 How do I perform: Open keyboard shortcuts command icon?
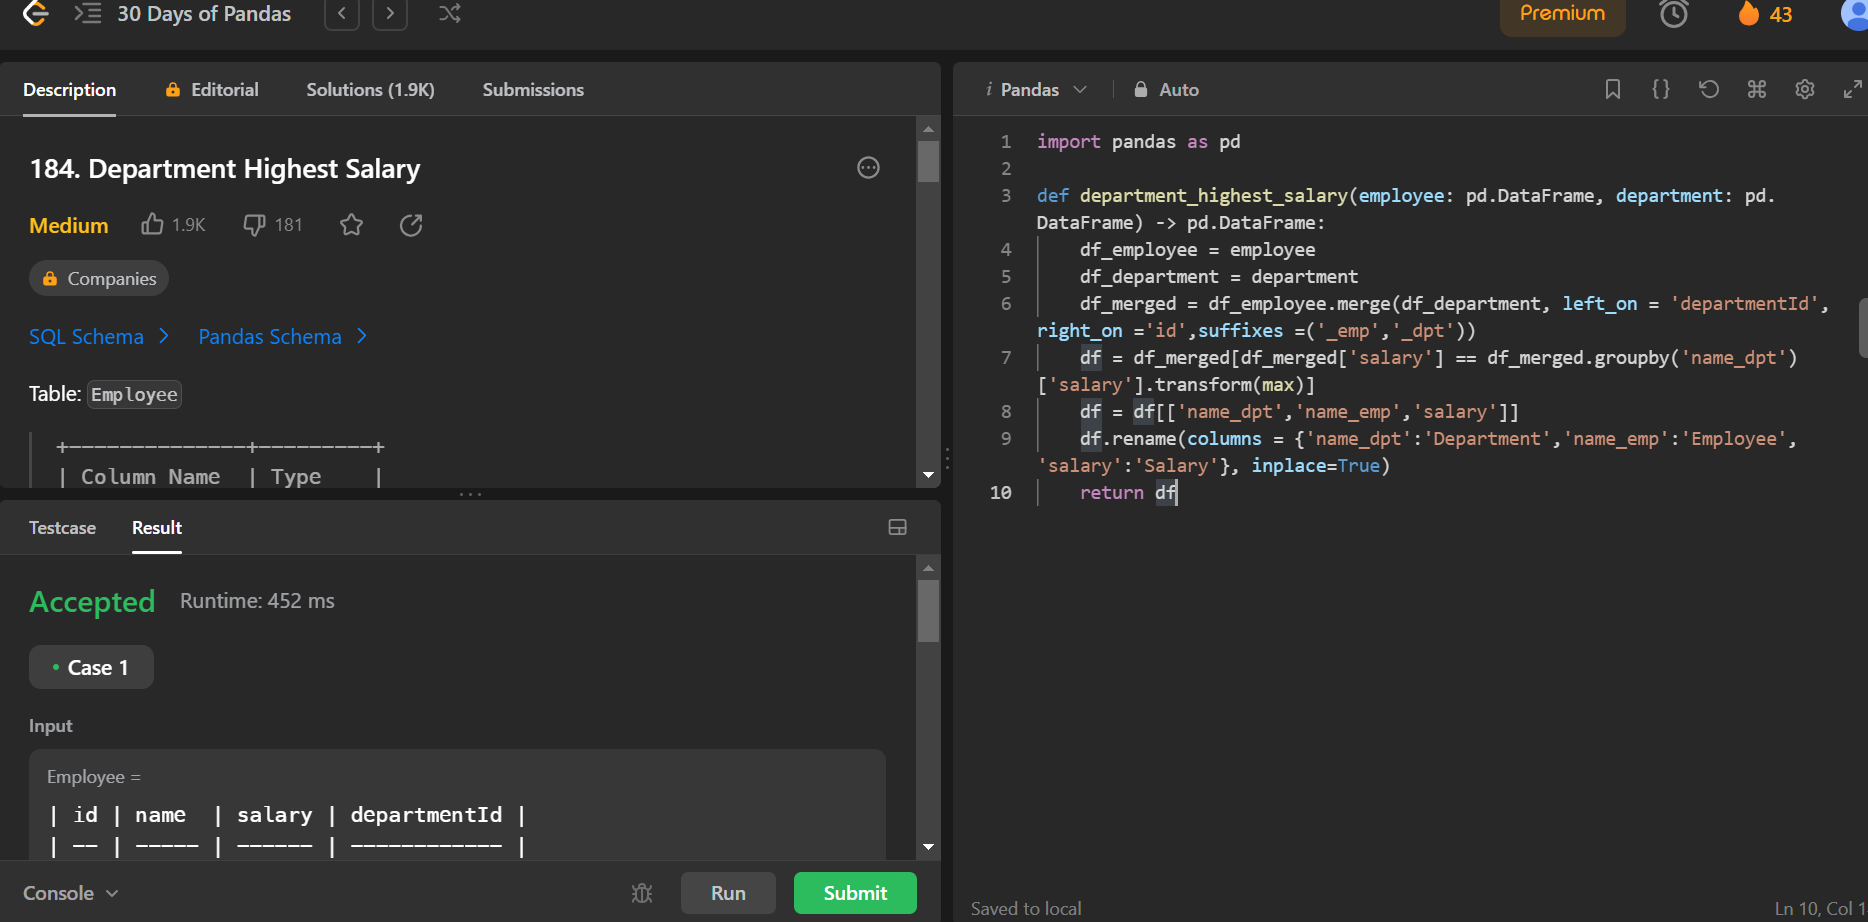click(1756, 89)
